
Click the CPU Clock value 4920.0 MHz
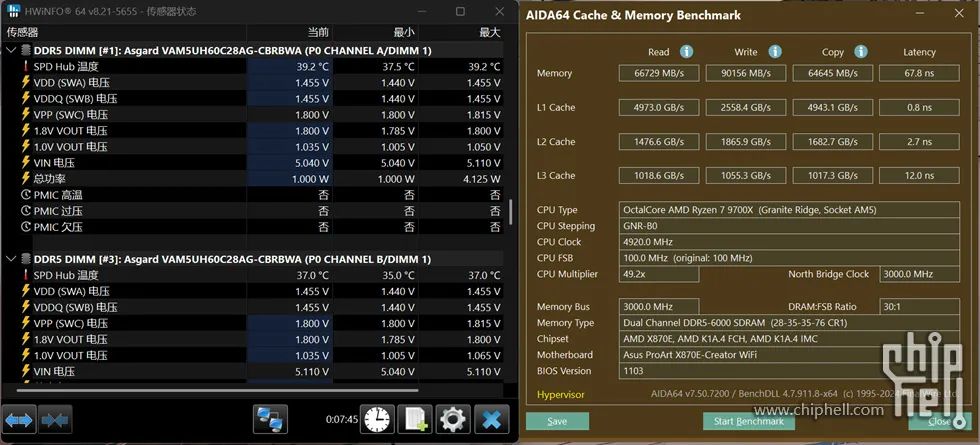pos(789,242)
